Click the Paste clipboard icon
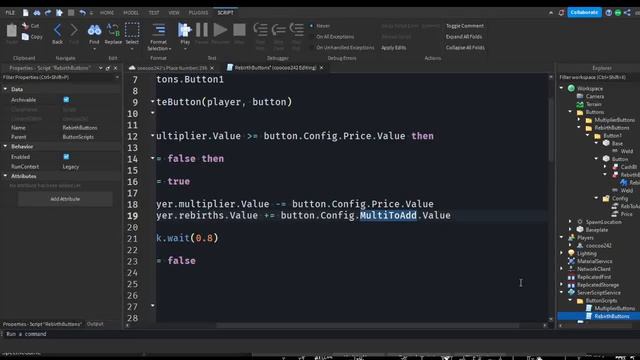640x360 pixels. (x=12, y=31)
